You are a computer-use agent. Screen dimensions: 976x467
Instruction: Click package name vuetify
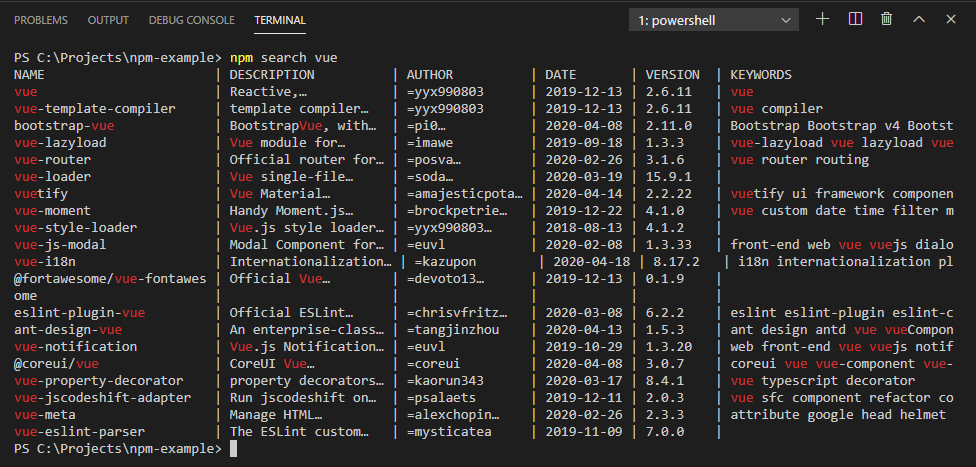coord(41,194)
